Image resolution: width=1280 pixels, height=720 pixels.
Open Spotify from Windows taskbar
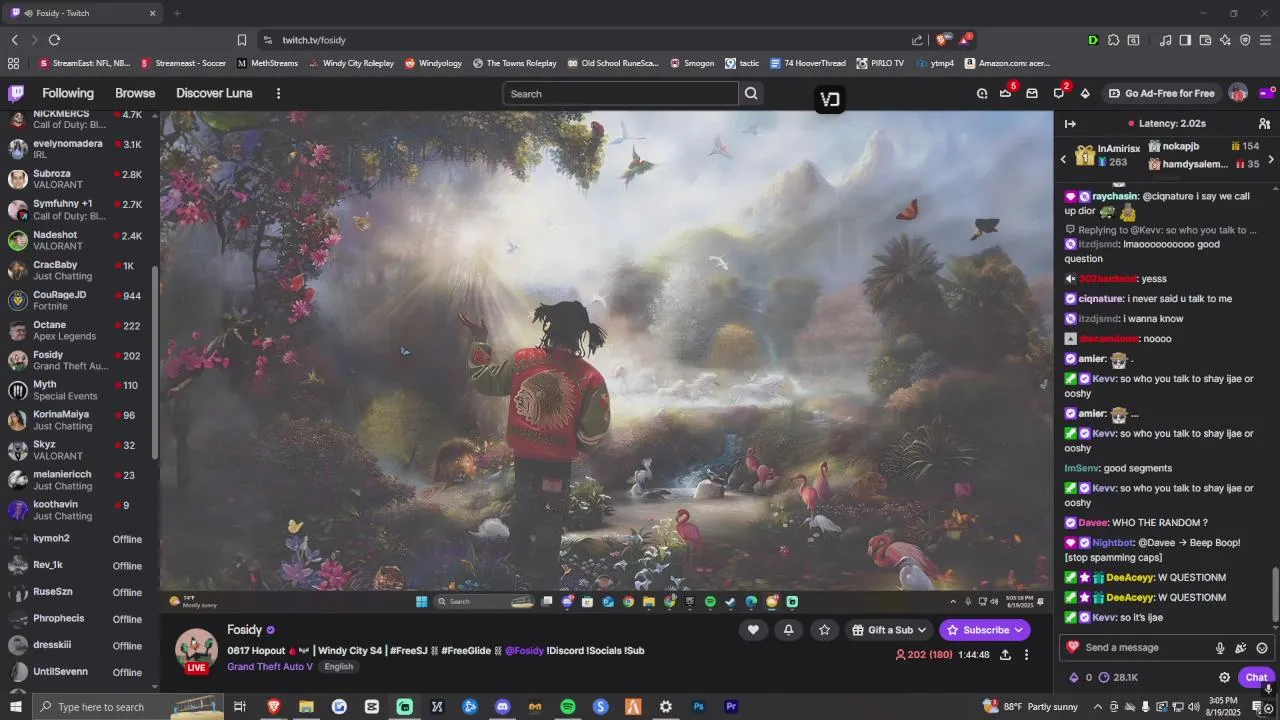(x=568, y=707)
